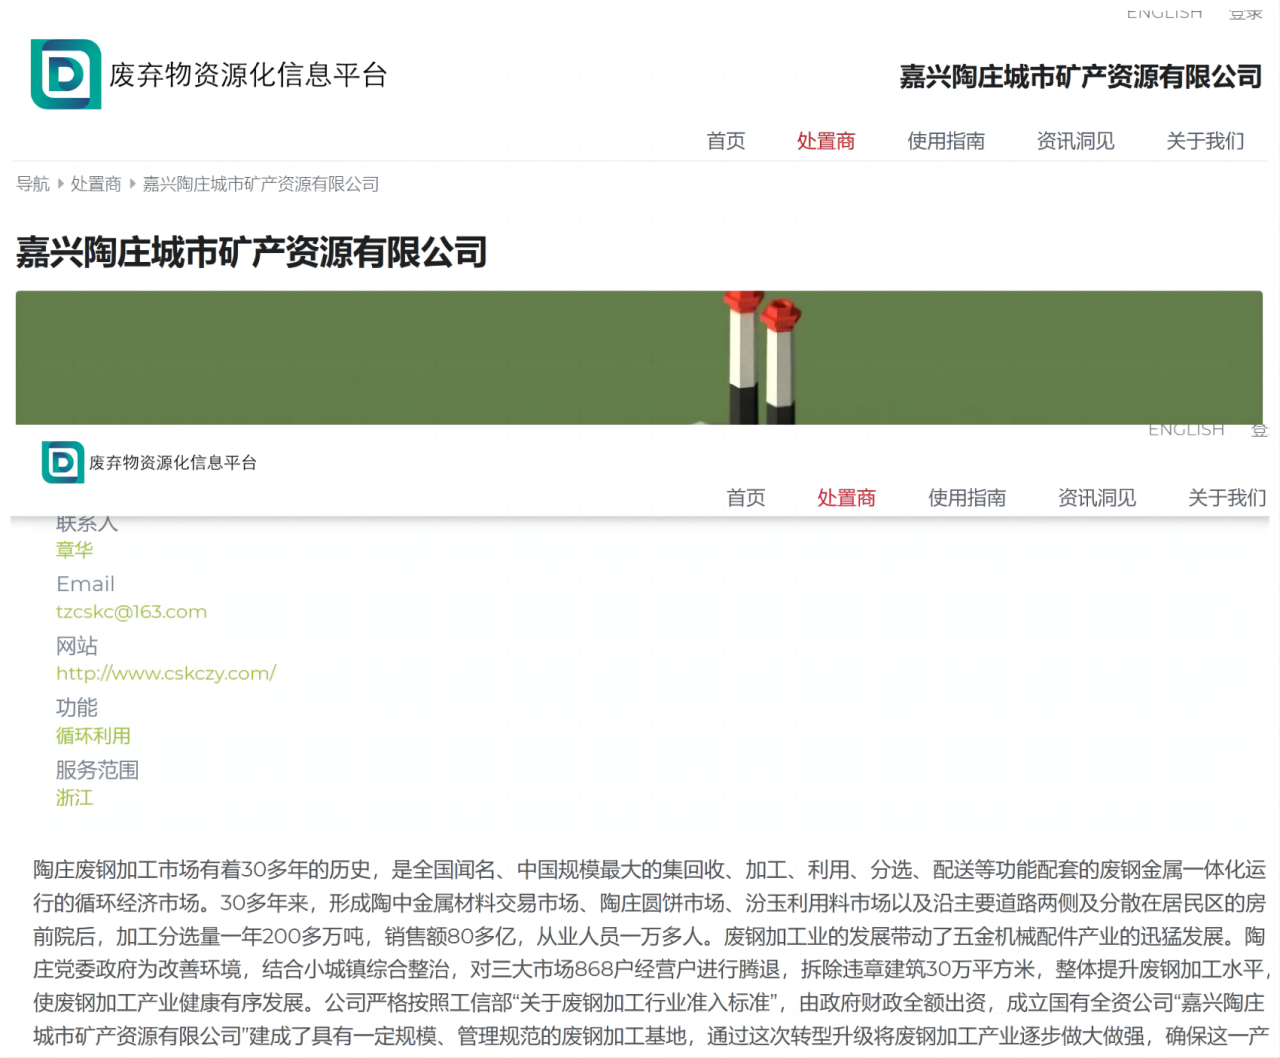Click the green banner image
The height and width of the screenshot is (1058, 1280).
pos(639,357)
